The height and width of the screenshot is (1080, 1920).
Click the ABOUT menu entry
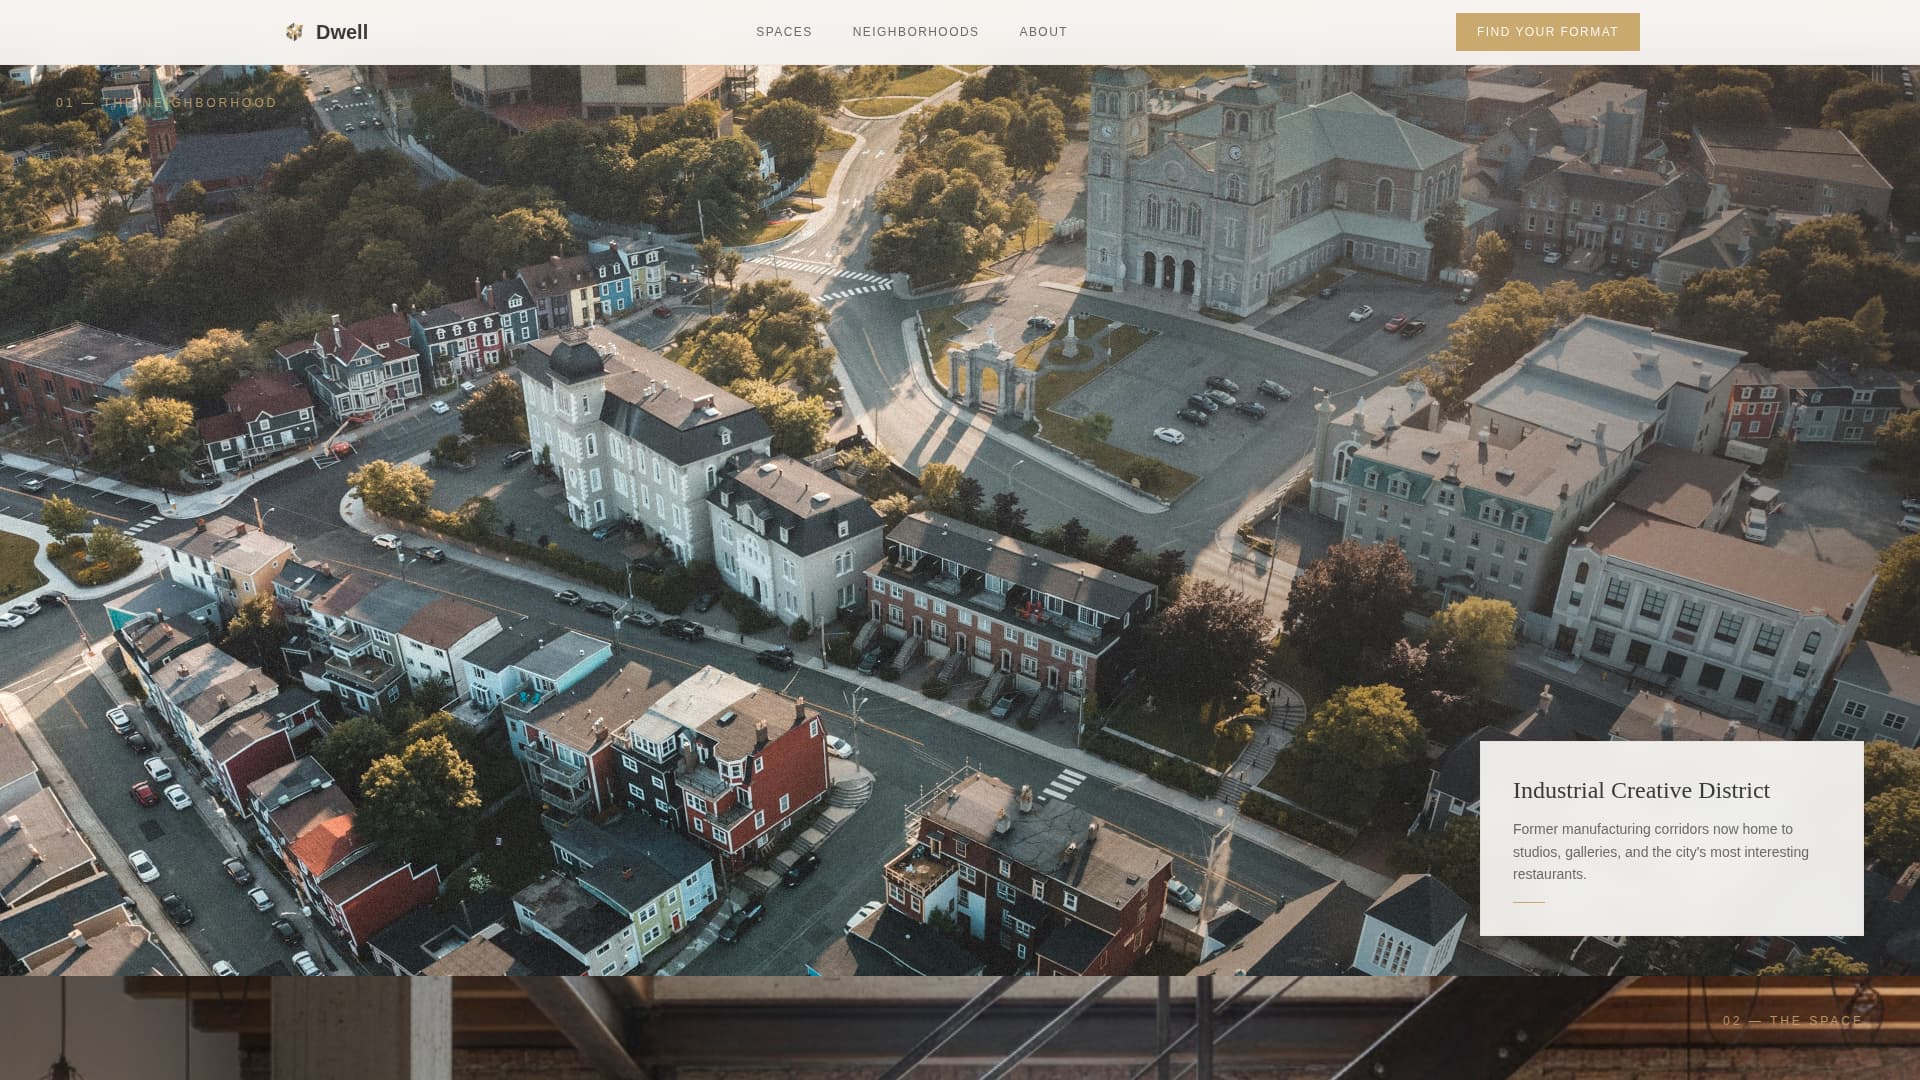point(1042,31)
